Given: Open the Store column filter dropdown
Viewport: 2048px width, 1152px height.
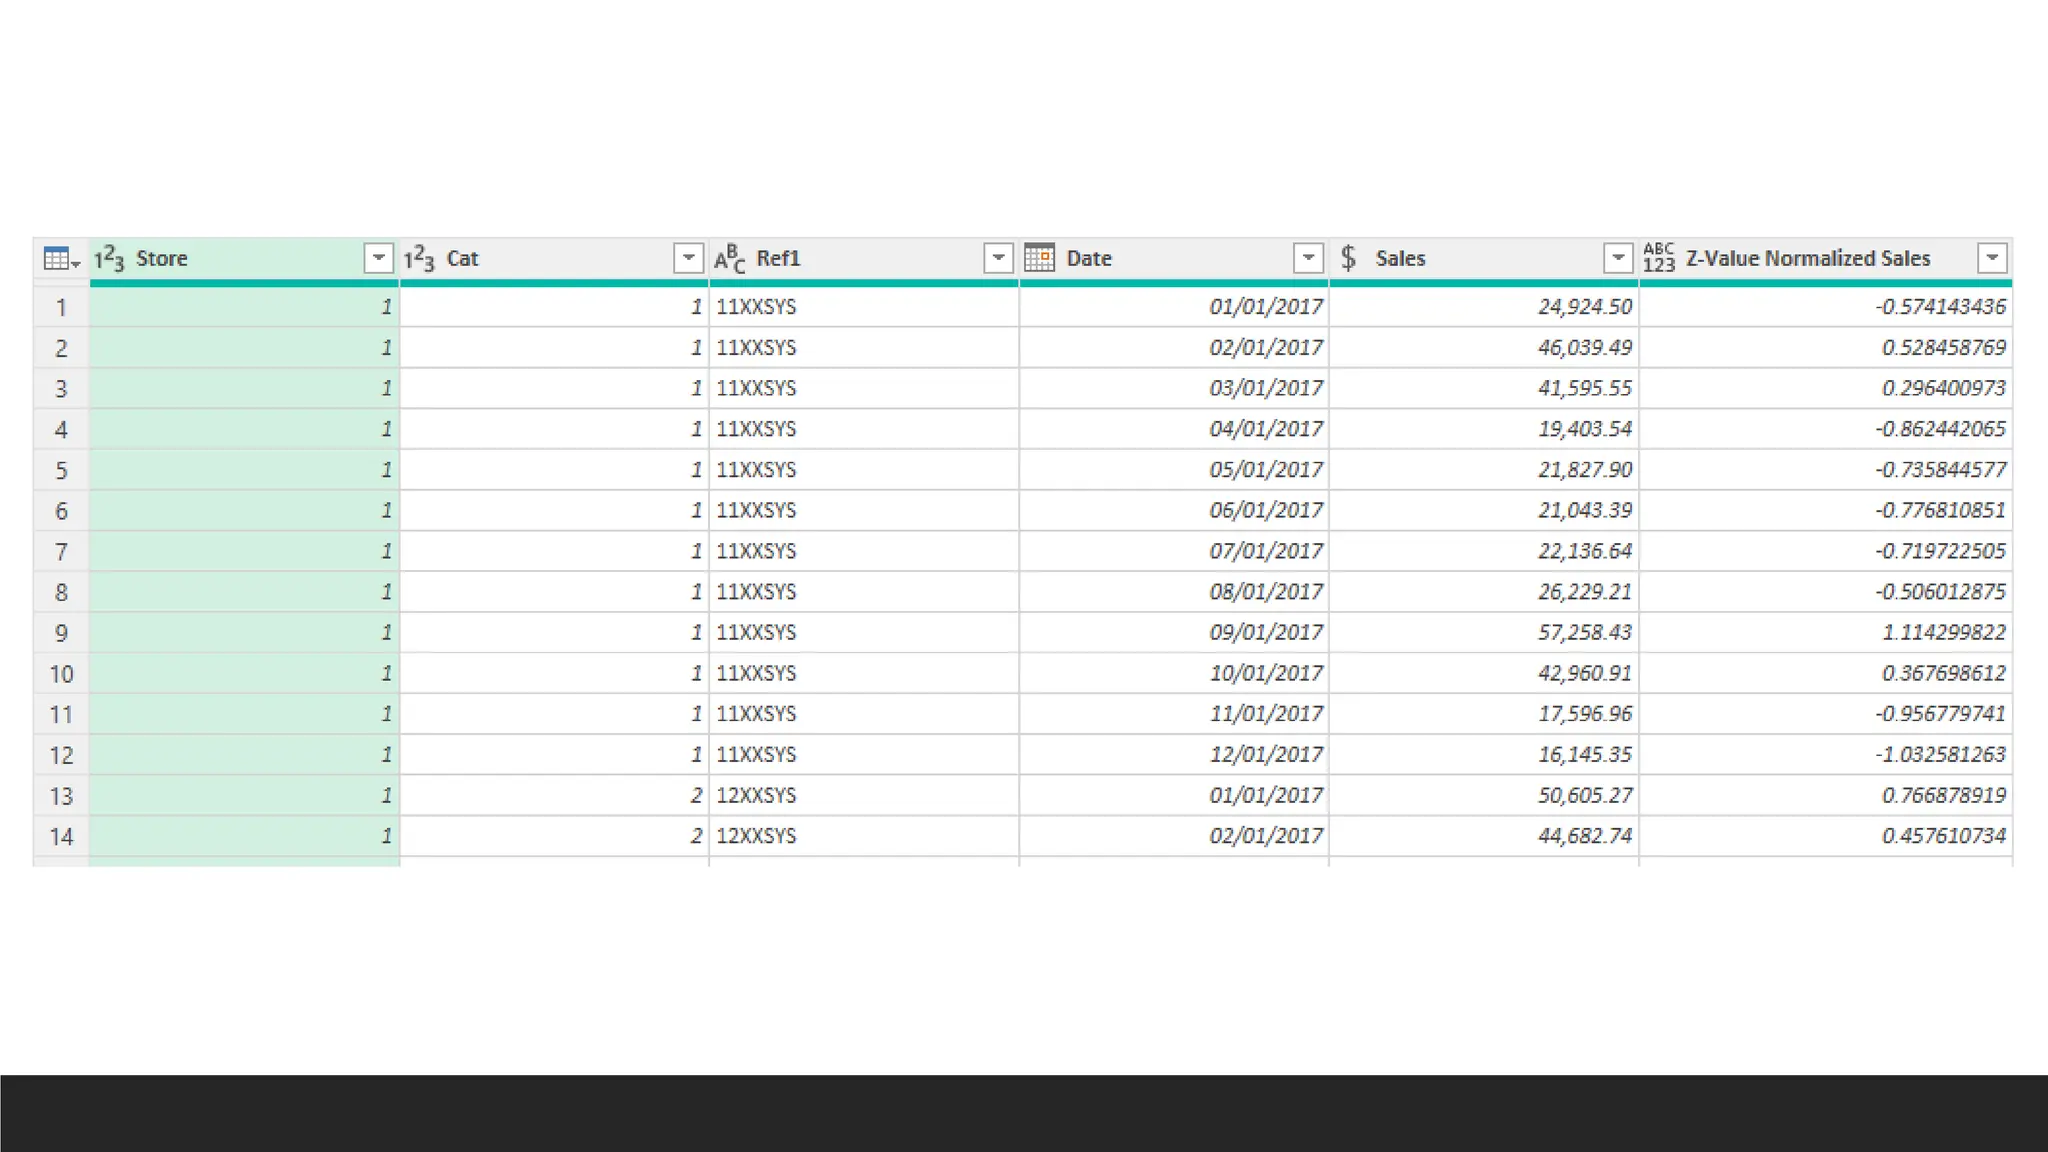Looking at the screenshot, I should (x=378, y=258).
